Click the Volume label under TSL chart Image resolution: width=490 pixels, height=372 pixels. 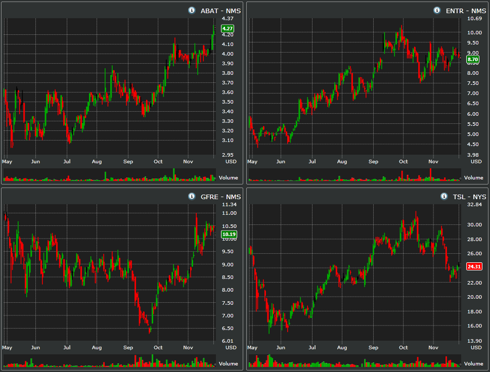(474, 364)
